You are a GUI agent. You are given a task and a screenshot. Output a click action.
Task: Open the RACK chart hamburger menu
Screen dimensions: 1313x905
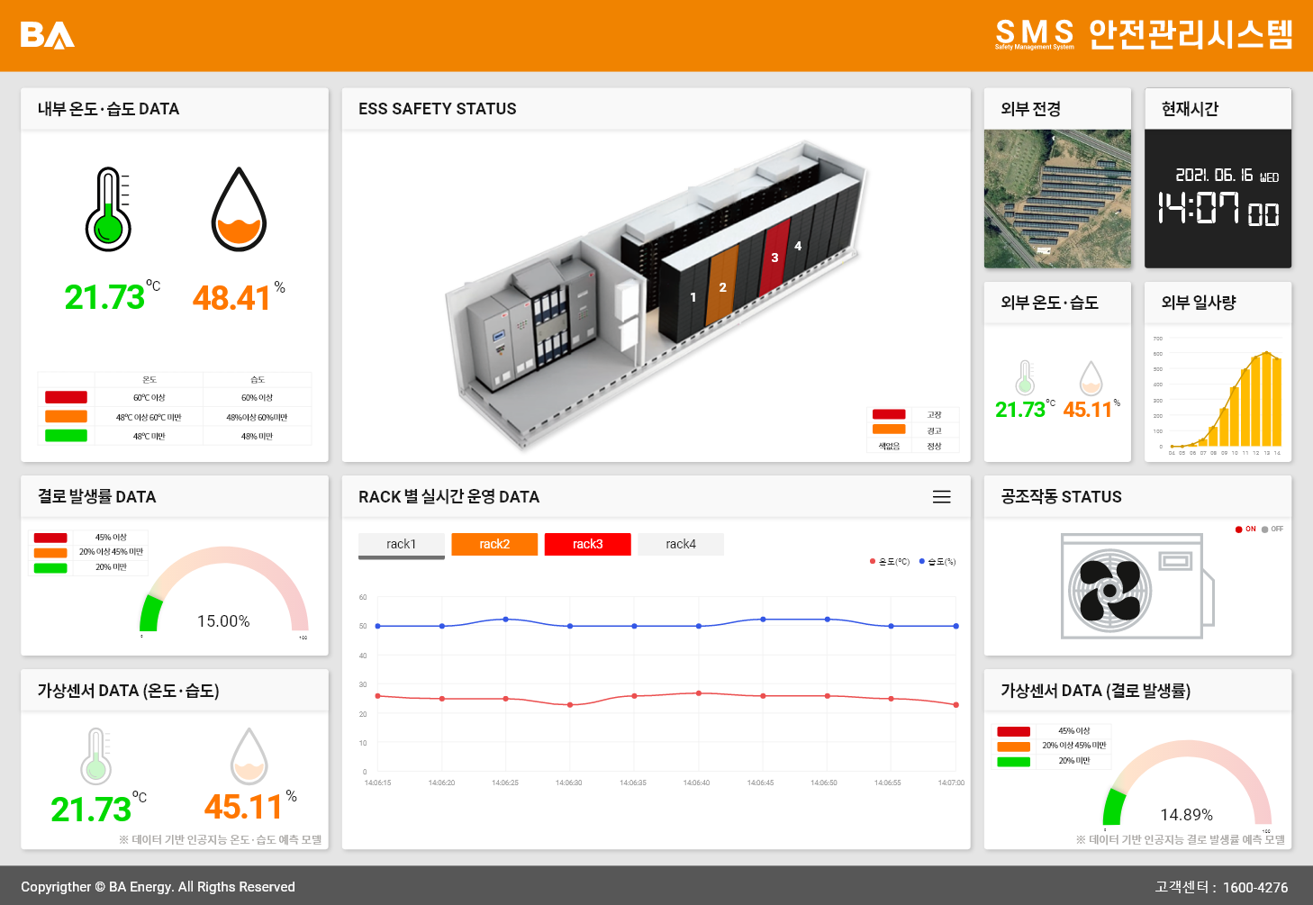tap(941, 497)
